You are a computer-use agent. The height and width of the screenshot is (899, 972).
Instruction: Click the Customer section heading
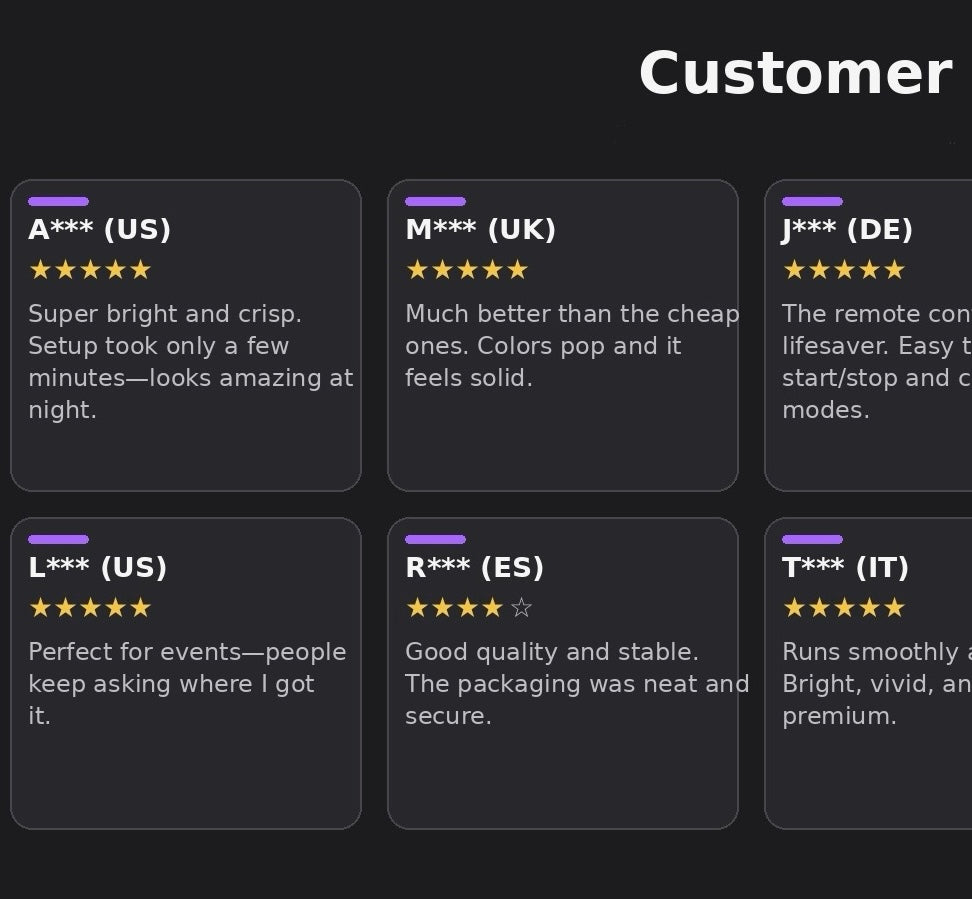(795, 75)
